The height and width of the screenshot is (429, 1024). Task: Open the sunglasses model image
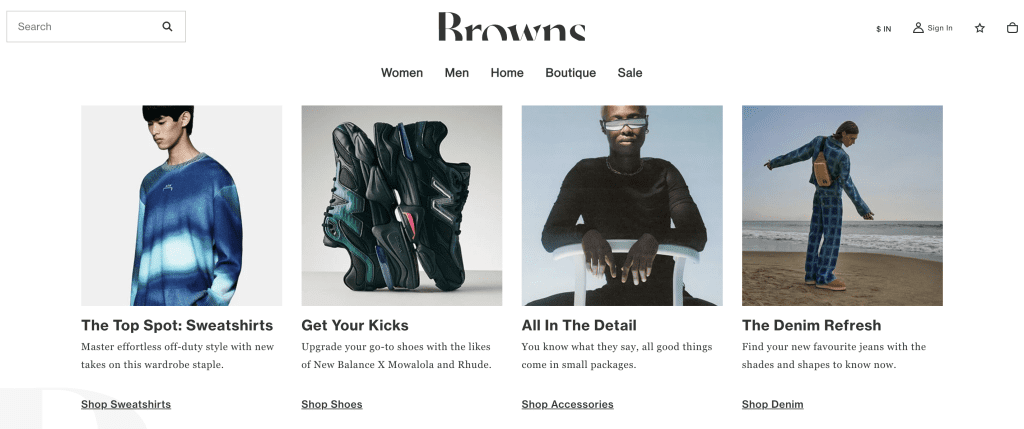(622, 206)
